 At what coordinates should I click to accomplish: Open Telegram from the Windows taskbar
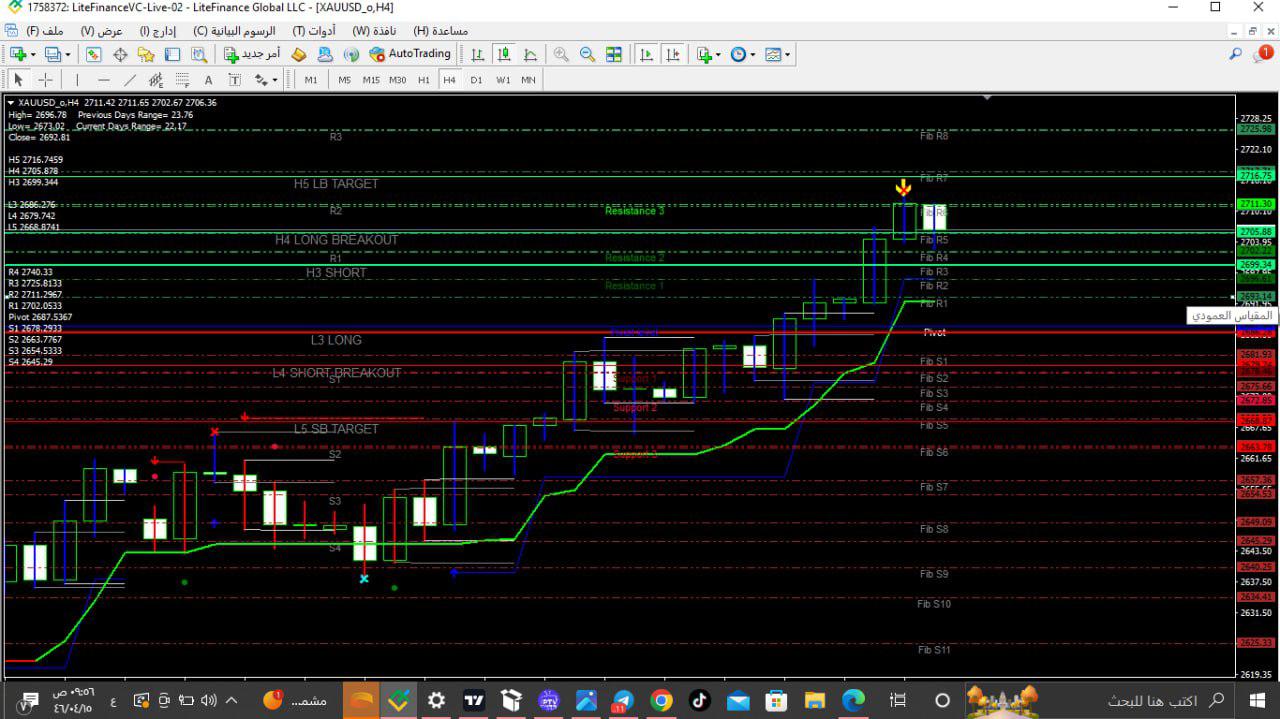coord(624,700)
